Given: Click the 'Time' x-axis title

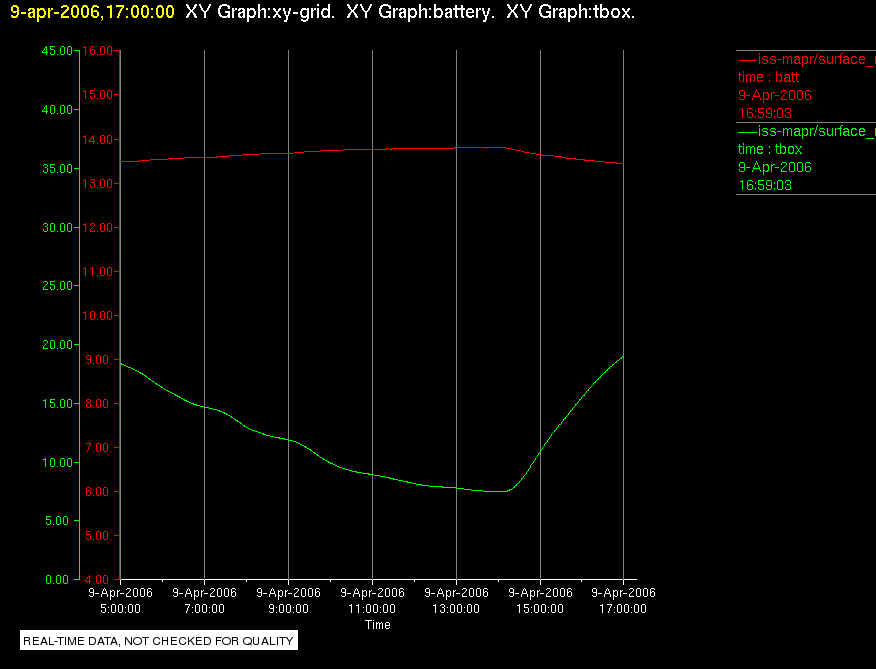Looking at the screenshot, I should point(378,625).
